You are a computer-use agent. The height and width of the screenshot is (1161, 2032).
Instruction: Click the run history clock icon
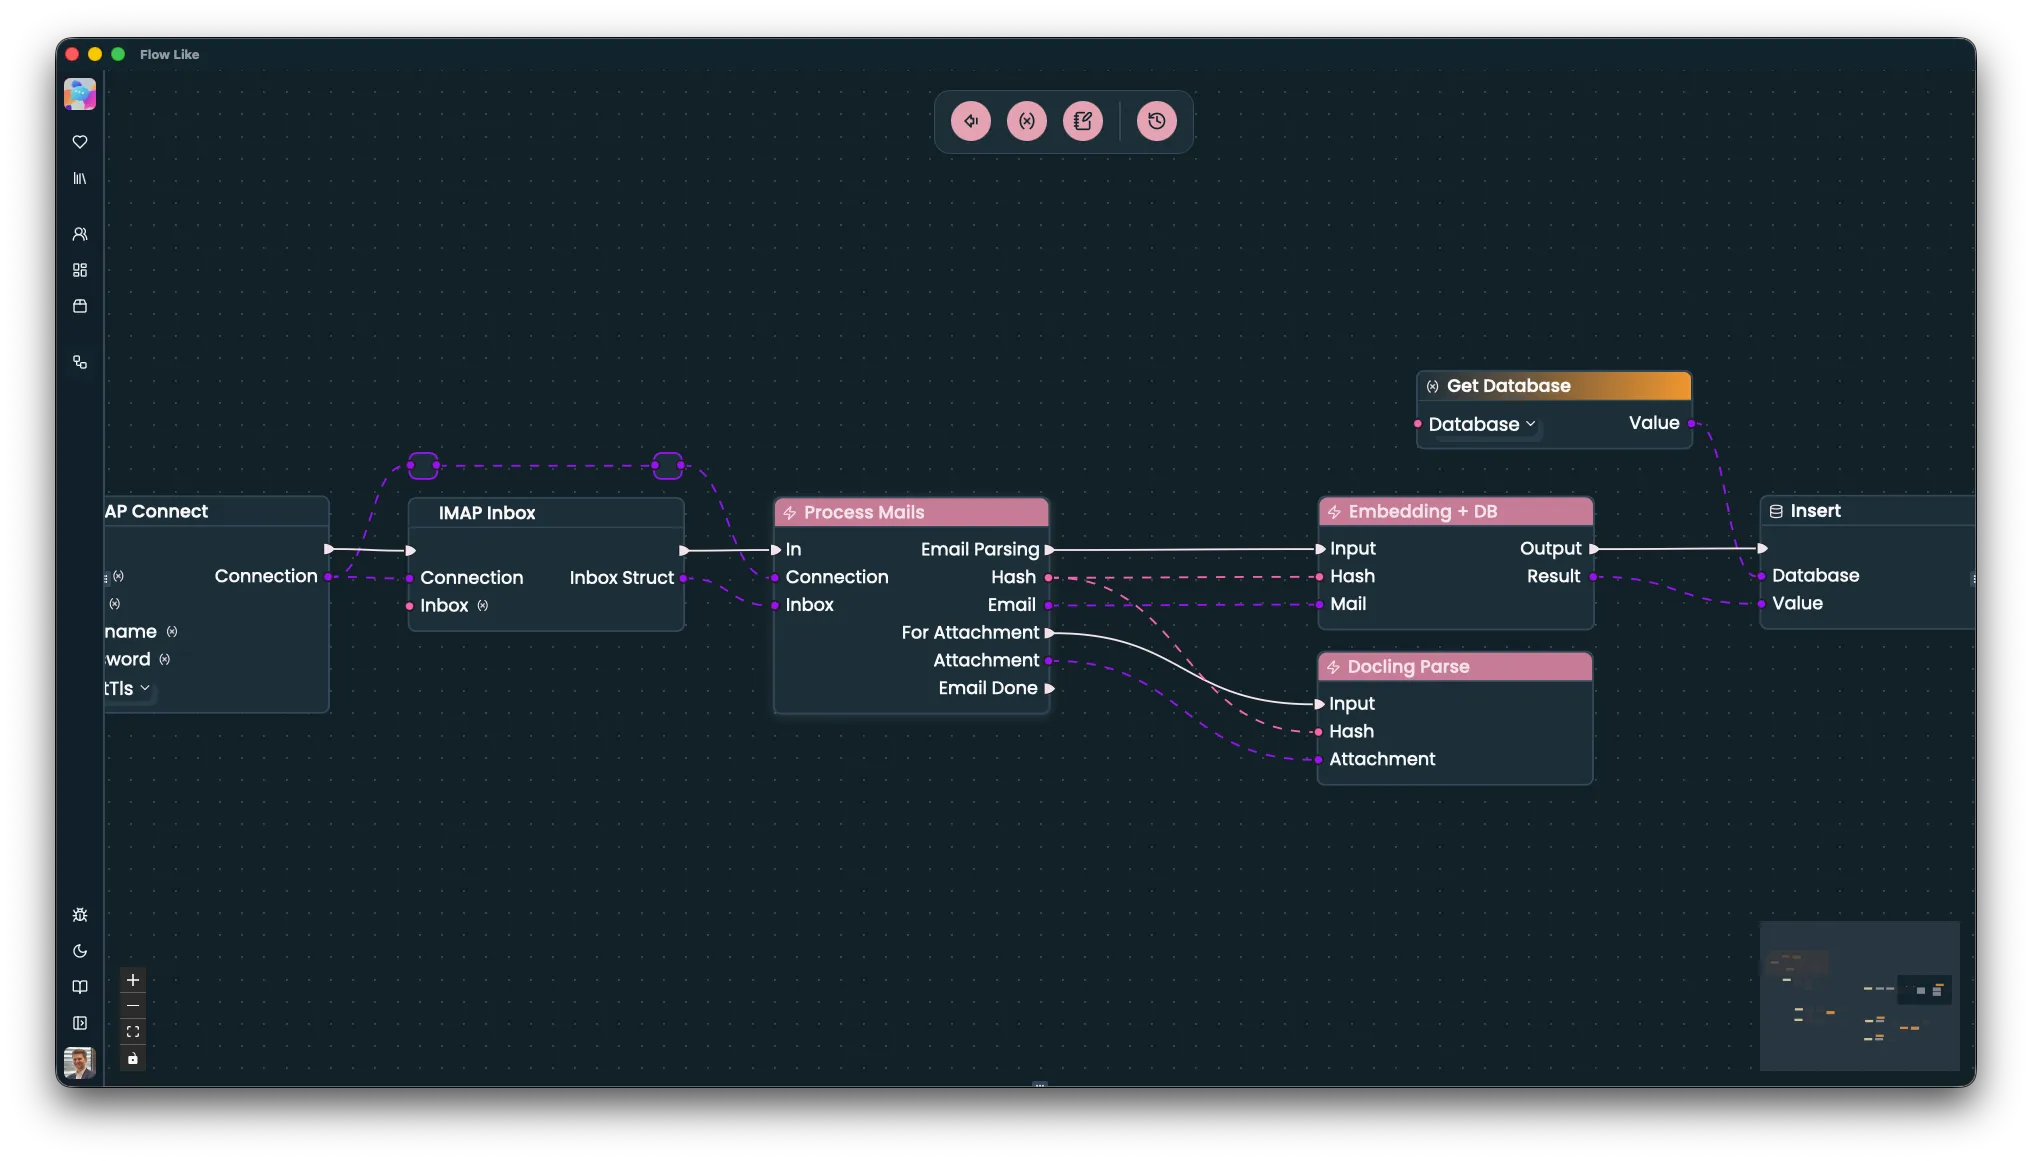click(1156, 121)
